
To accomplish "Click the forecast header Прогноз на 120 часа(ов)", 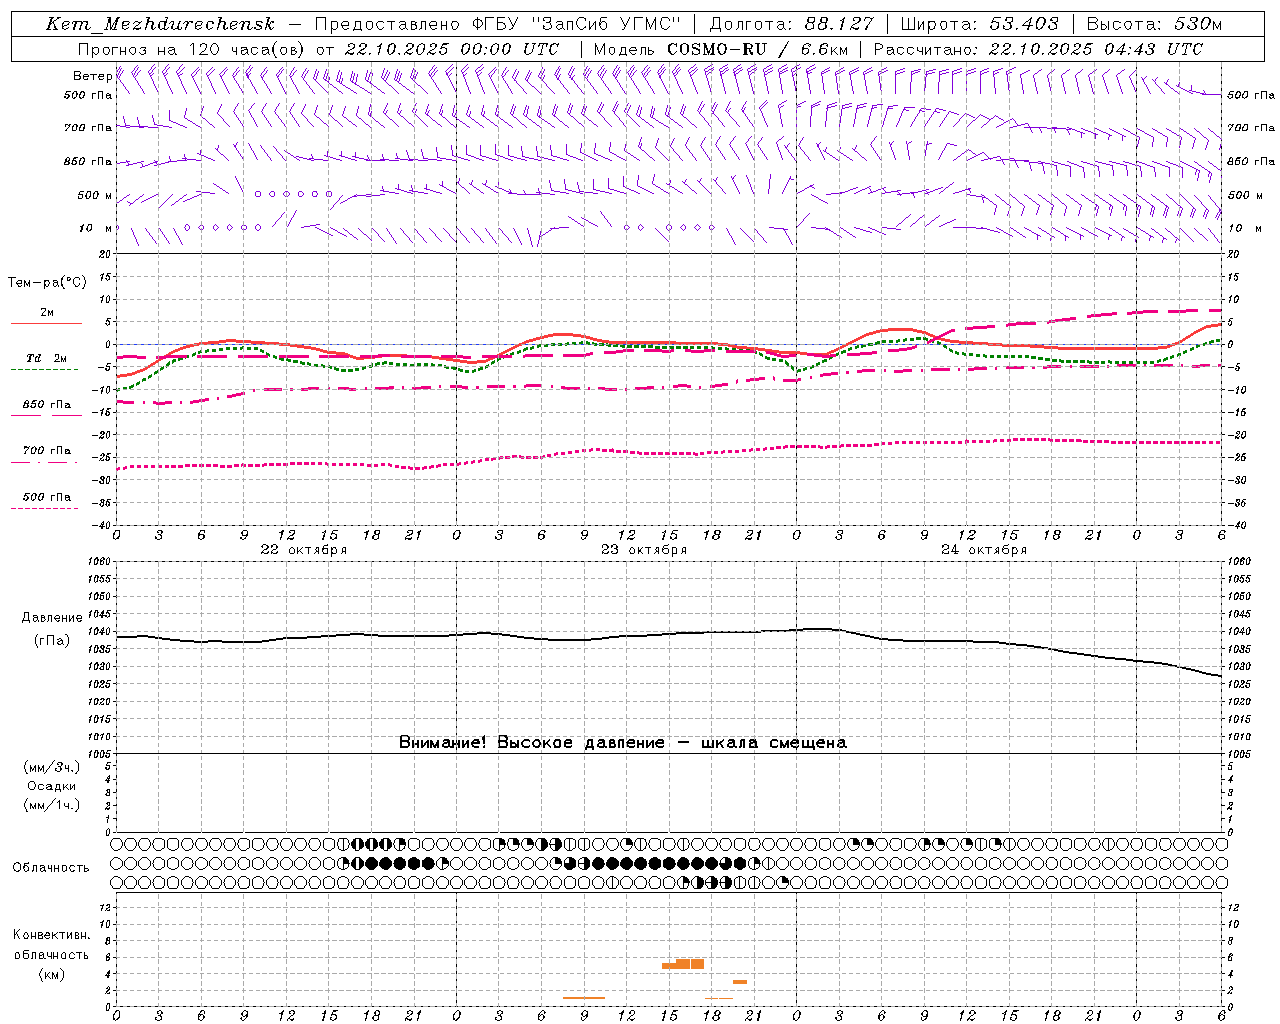I will pyautogui.click(x=192, y=49).
